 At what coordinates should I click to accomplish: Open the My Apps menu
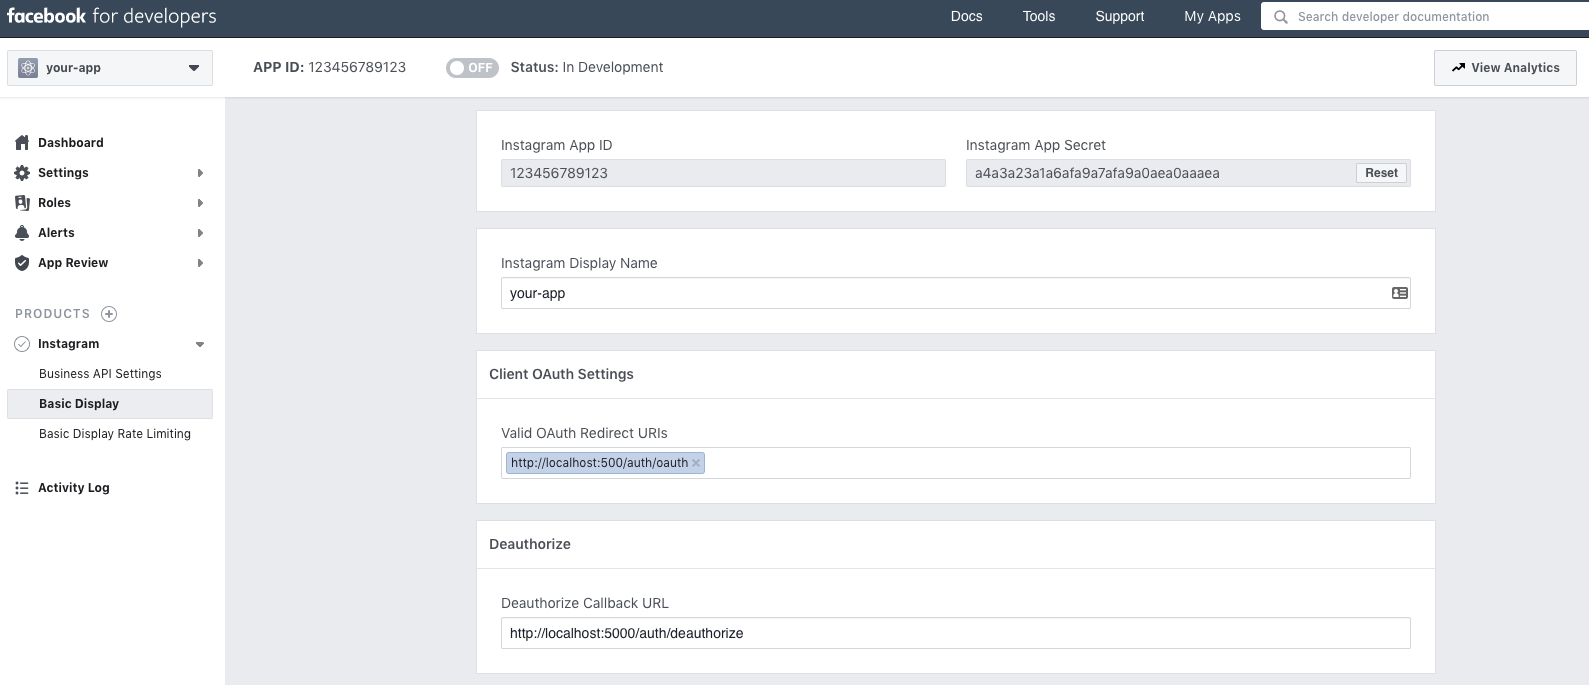point(1212,17)
